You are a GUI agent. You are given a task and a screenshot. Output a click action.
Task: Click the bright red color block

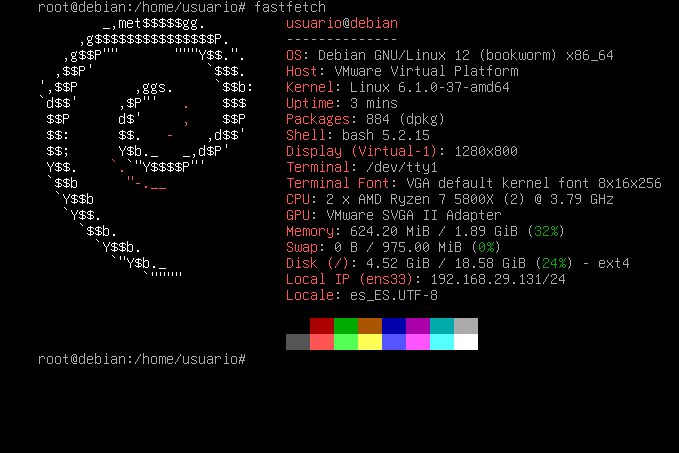(322, 342)
